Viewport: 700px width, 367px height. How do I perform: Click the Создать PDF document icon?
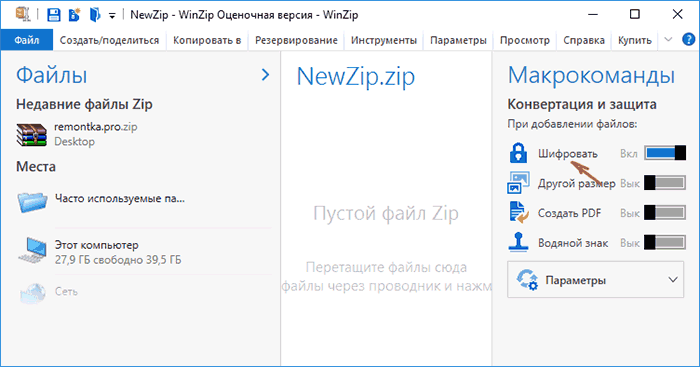pos(519,212)
